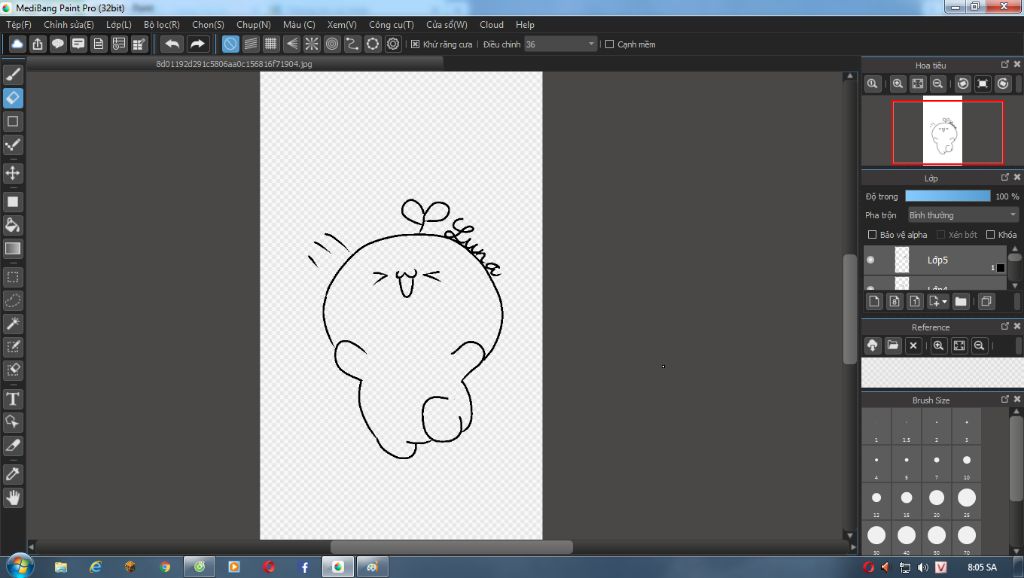The image size is (1024, 578).
Task: Rotate canvas left in Hoa tiêu panel
Action: click(x=963, y=84)
